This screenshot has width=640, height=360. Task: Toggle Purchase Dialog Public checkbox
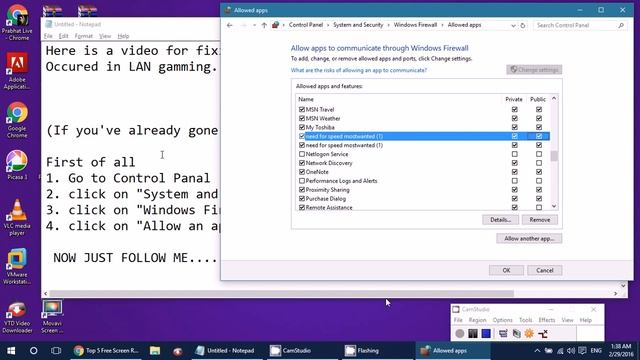tap(539, 199)
